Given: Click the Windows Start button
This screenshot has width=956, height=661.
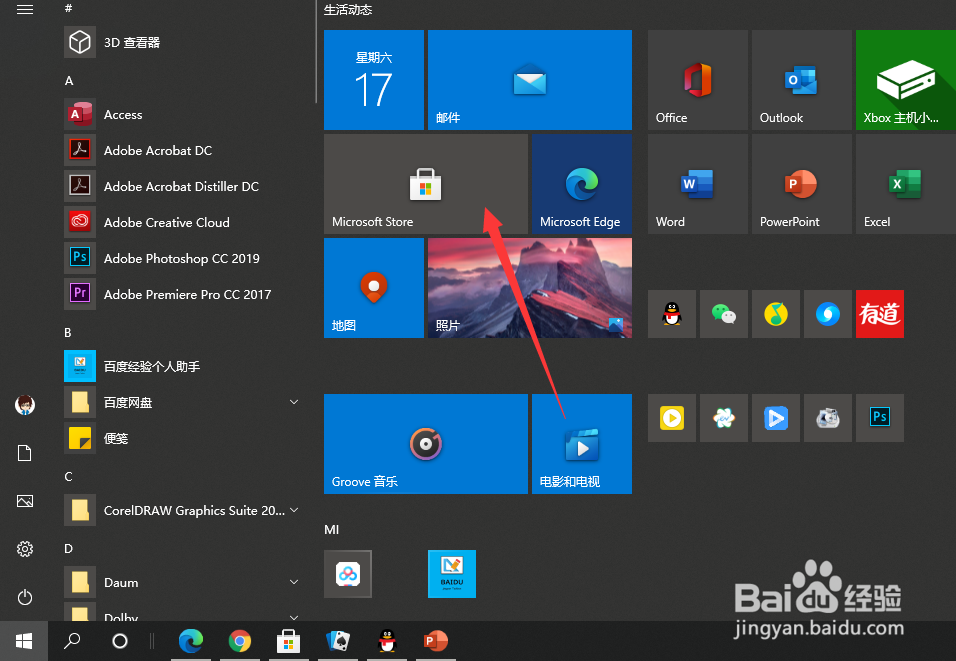Looking at the screenshot, I should click(x=24, y=641).
